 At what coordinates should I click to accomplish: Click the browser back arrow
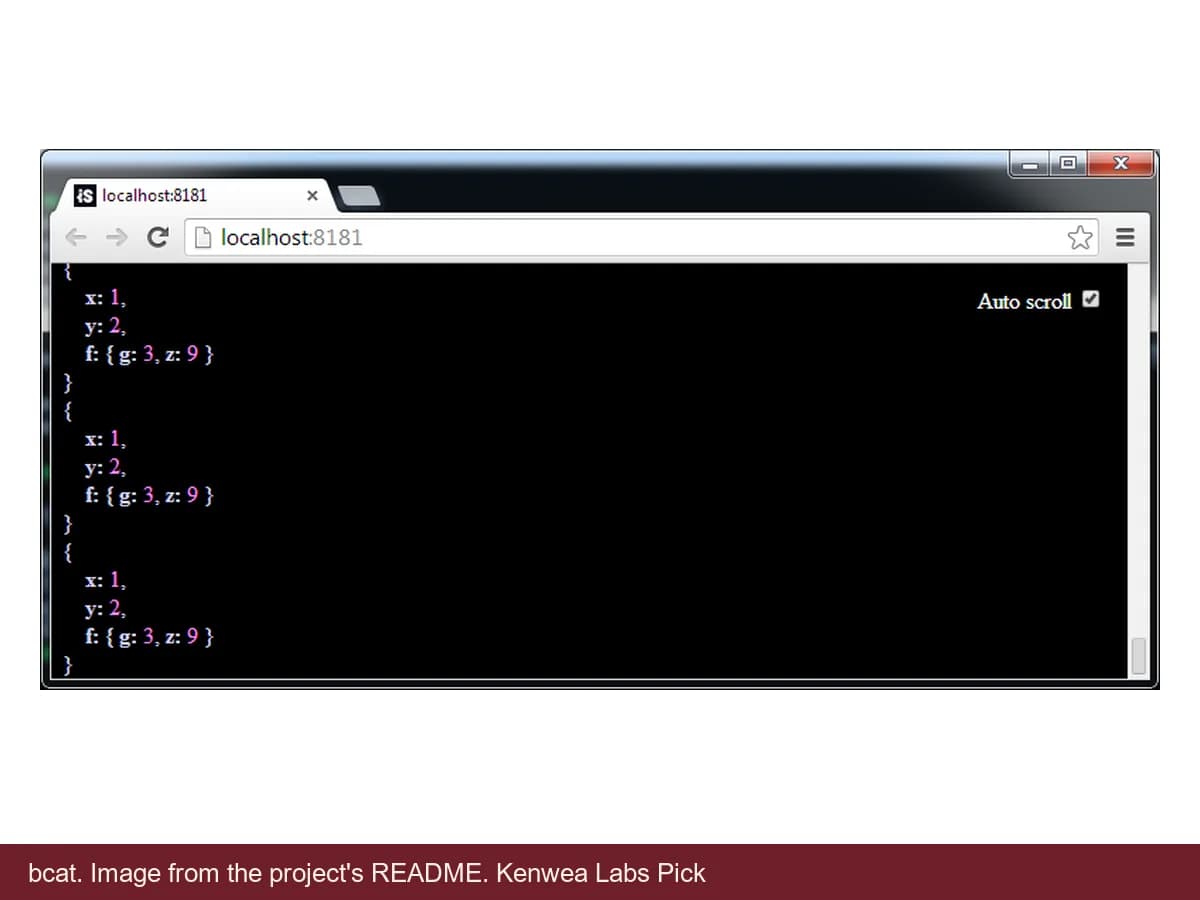[x=77, y=237]
